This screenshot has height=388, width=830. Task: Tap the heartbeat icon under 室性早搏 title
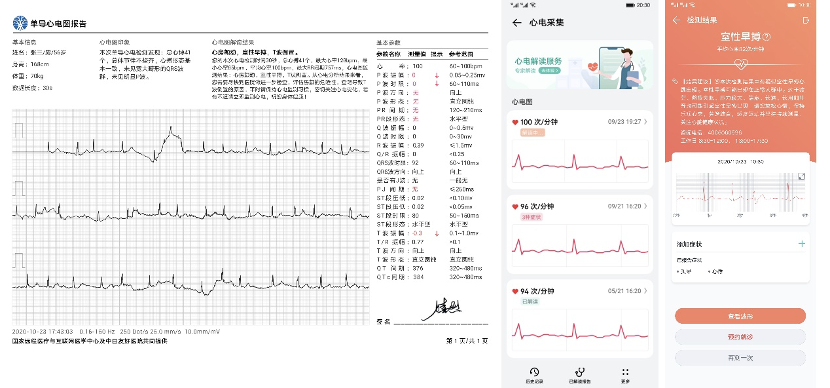tap(742, 64)
